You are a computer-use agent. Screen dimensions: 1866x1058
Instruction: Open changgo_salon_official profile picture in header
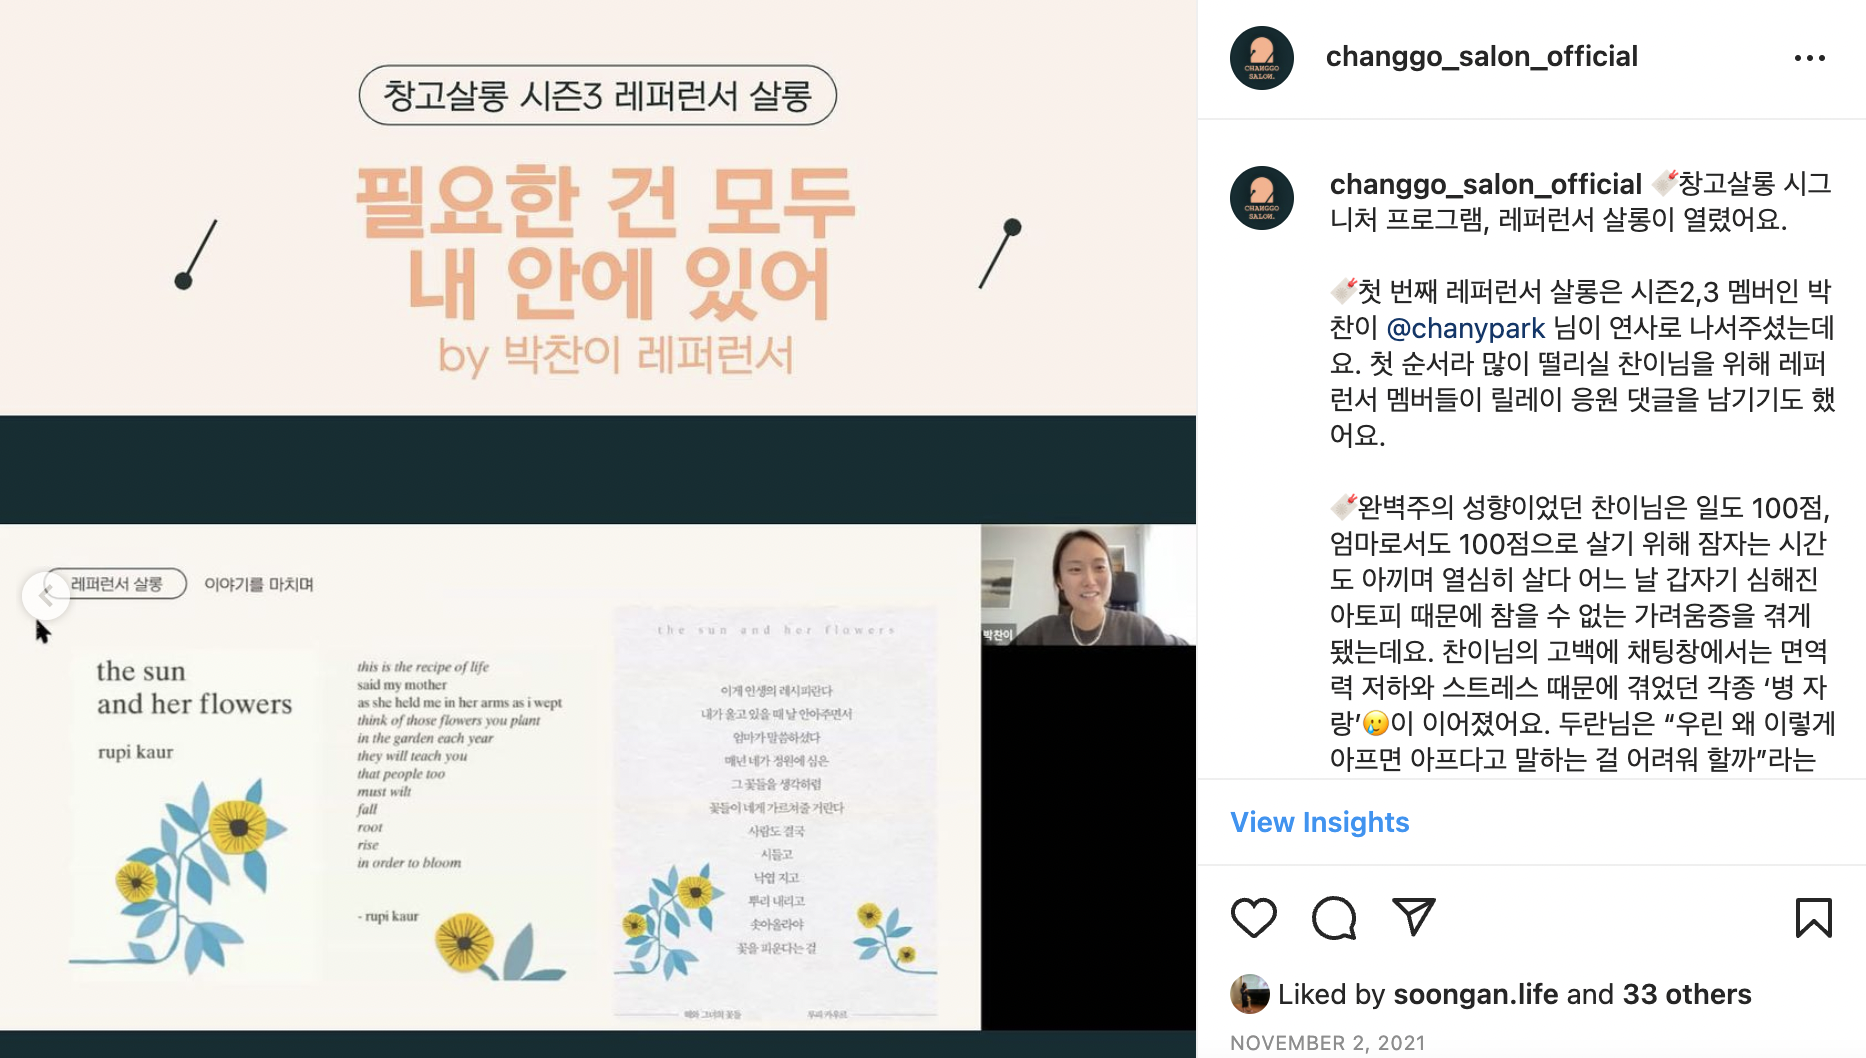(x=1261, y=58)
